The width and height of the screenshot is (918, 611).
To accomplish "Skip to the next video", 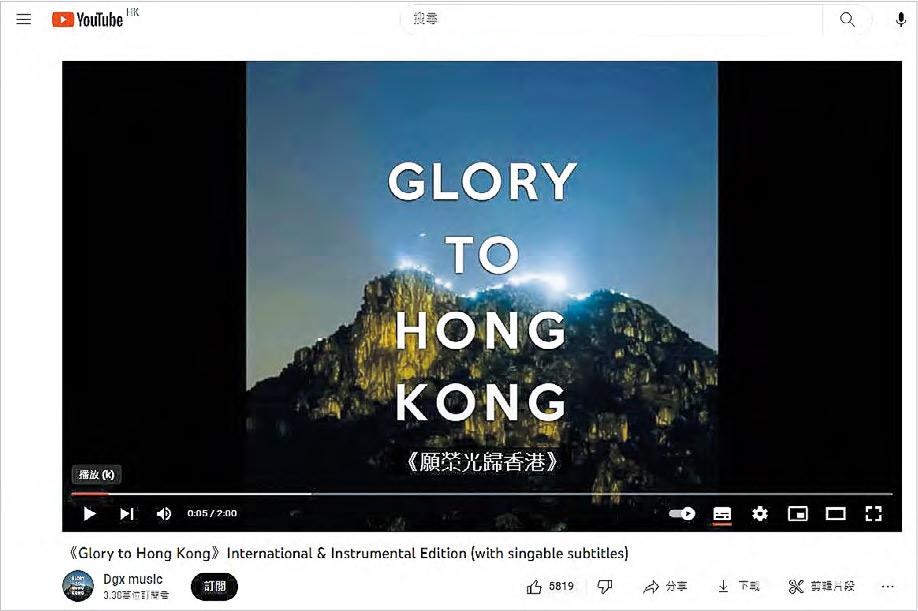I will point(126,514).
